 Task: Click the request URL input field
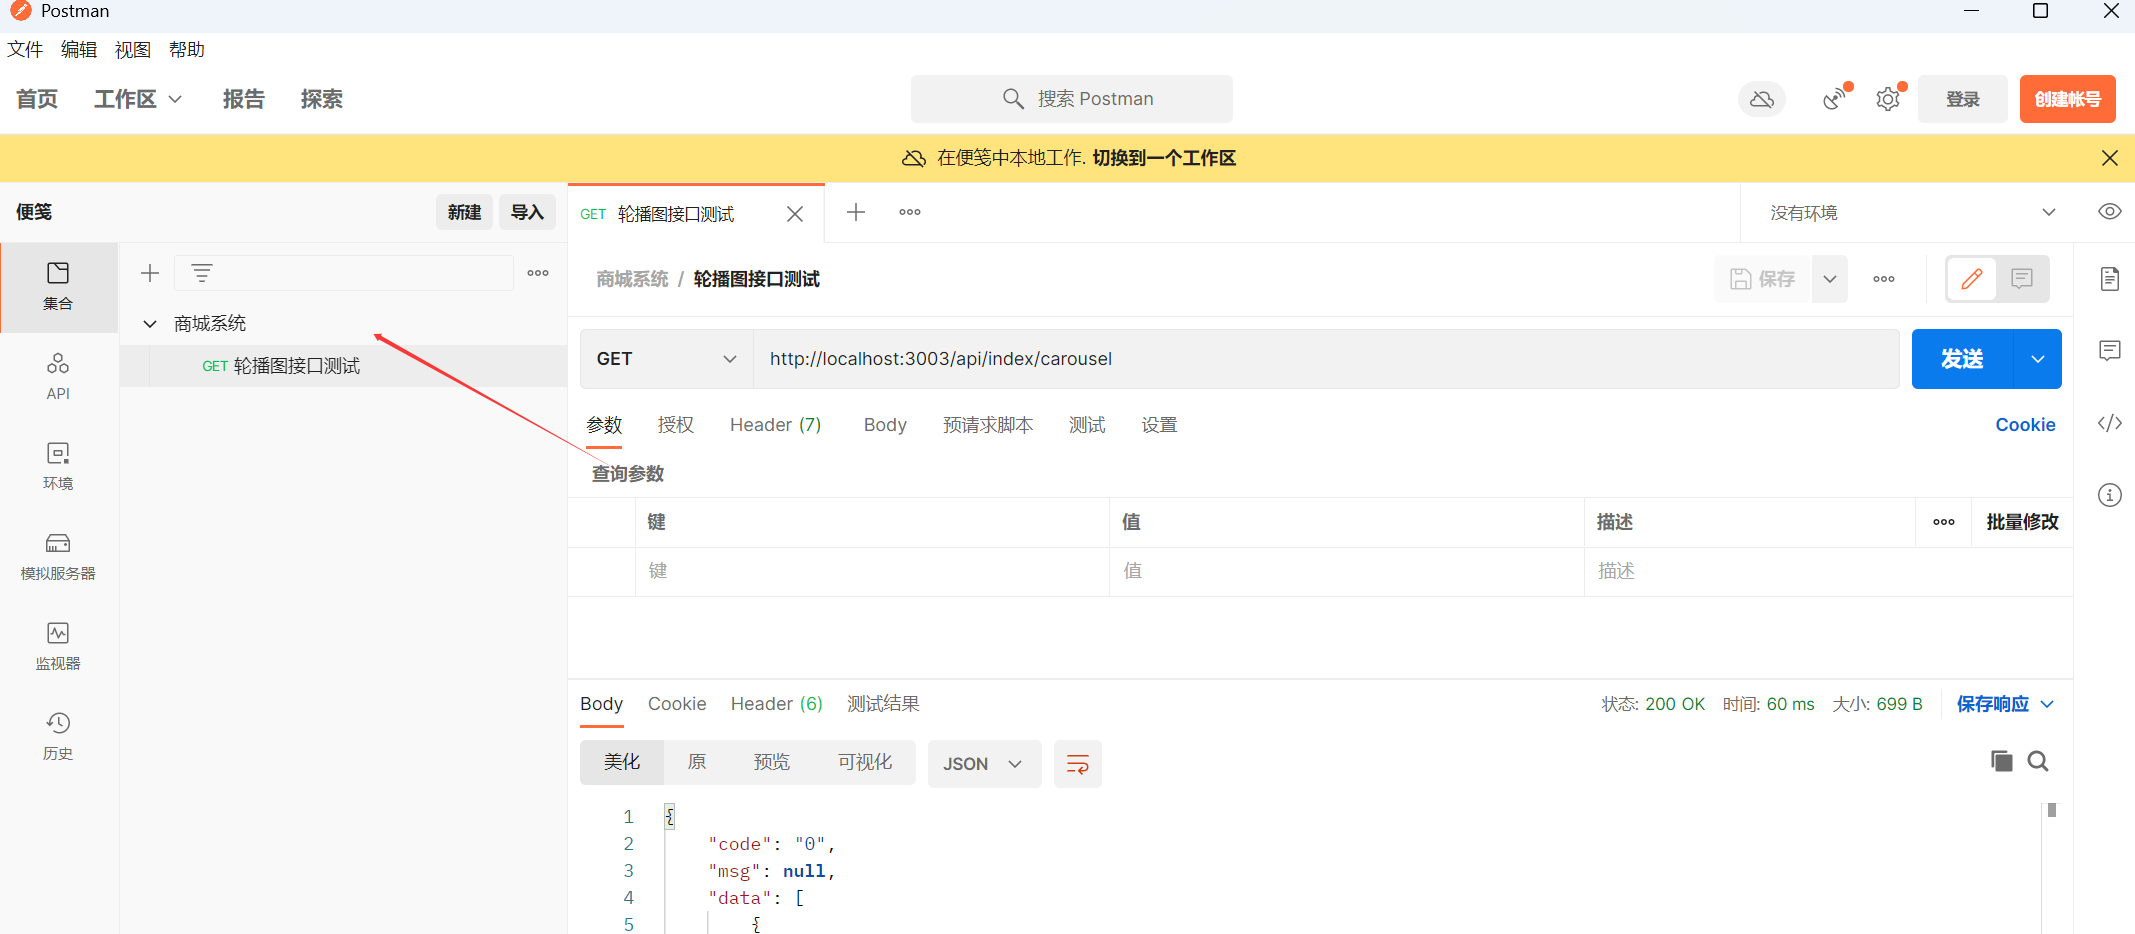click(1326, 359)
